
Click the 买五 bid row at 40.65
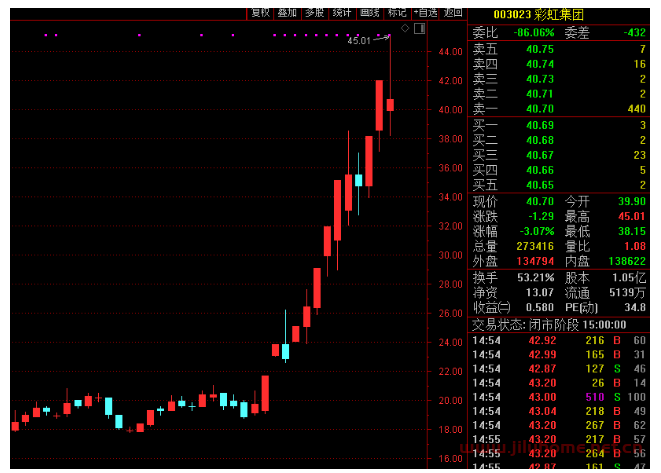pos(558,185)
